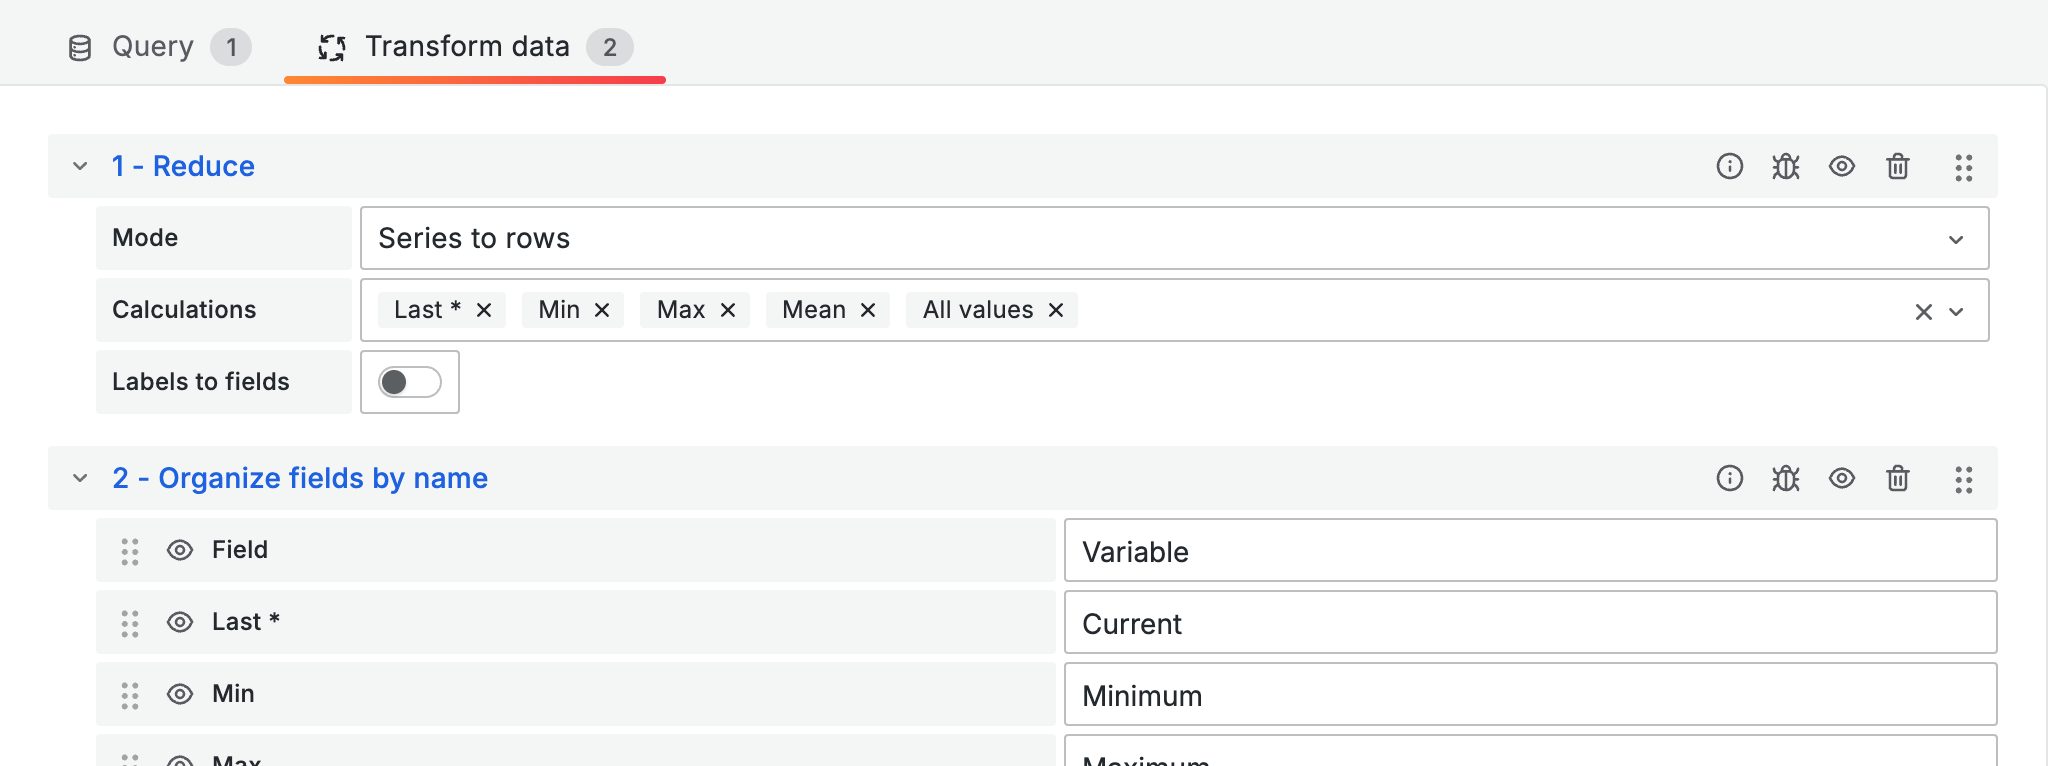The height and width of the screenshot is (766, 2048).
Task: Click debug icon on Organize fields row
Action: [x=1785, y=478]
